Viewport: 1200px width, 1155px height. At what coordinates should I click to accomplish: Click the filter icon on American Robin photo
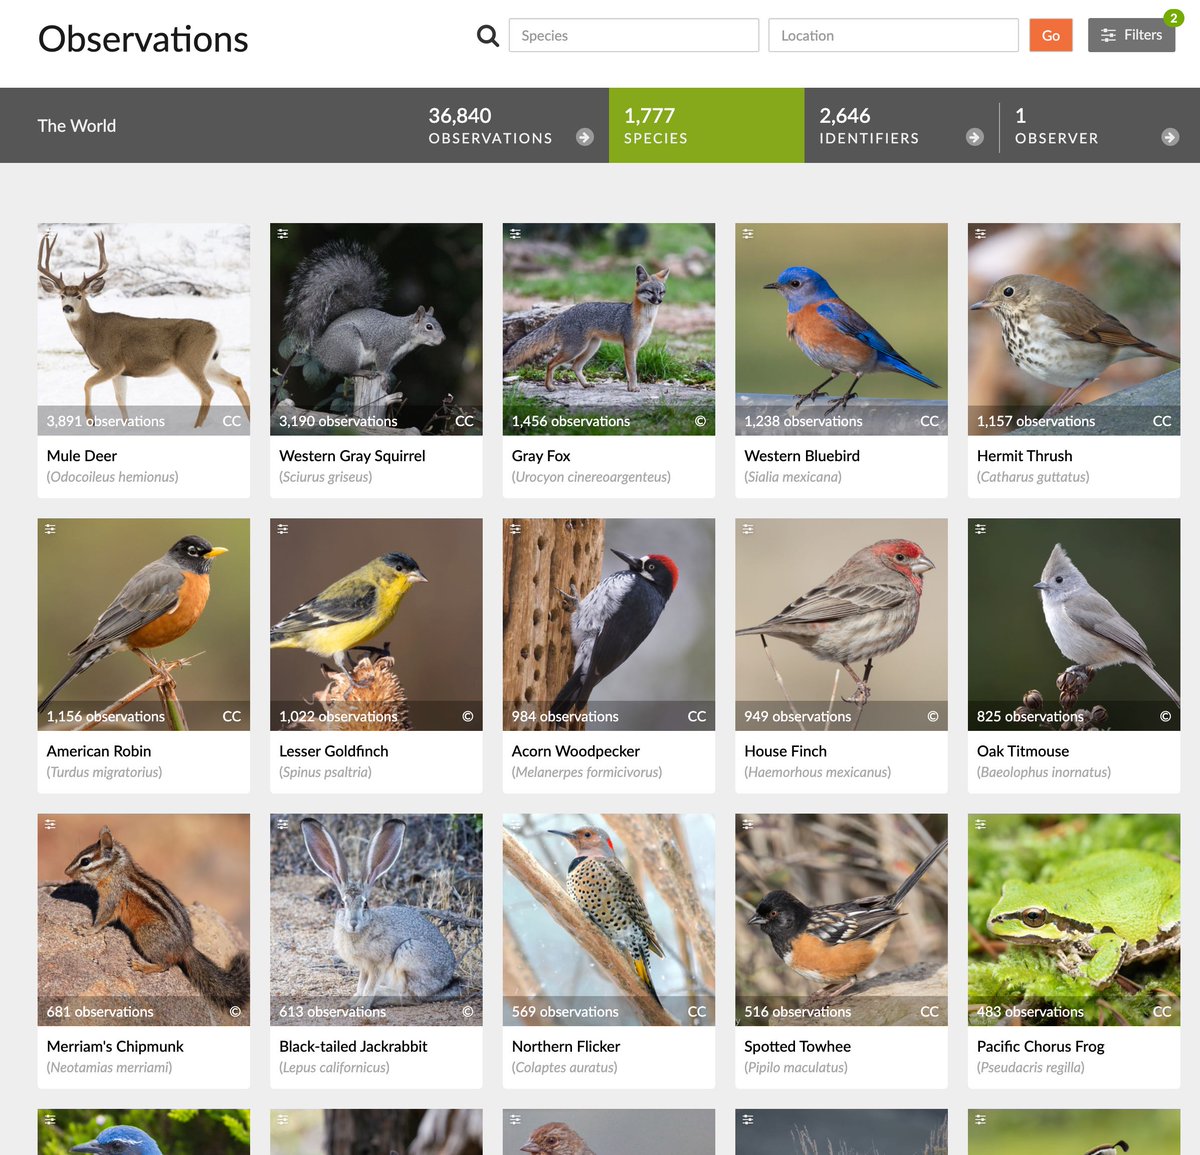pyautogui.click(x=50, y=529)
